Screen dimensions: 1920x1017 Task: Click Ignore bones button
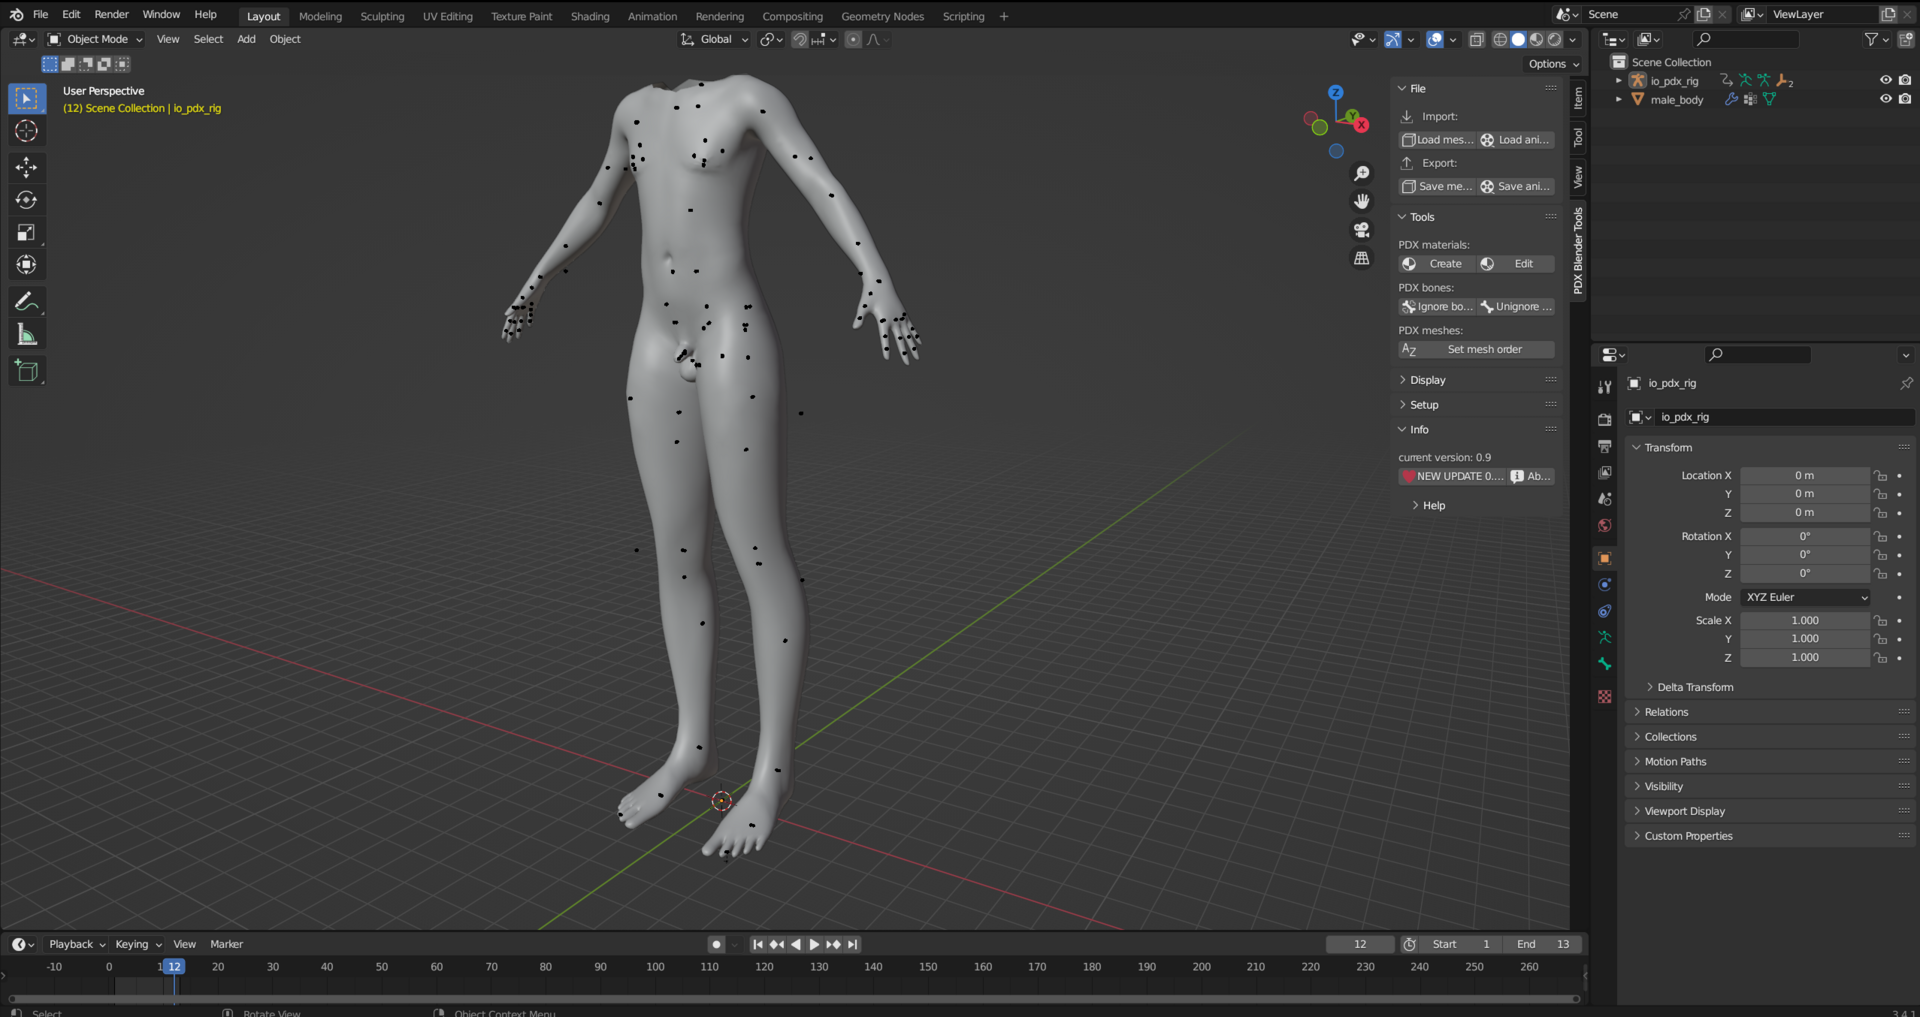(x=1437, y=307)
